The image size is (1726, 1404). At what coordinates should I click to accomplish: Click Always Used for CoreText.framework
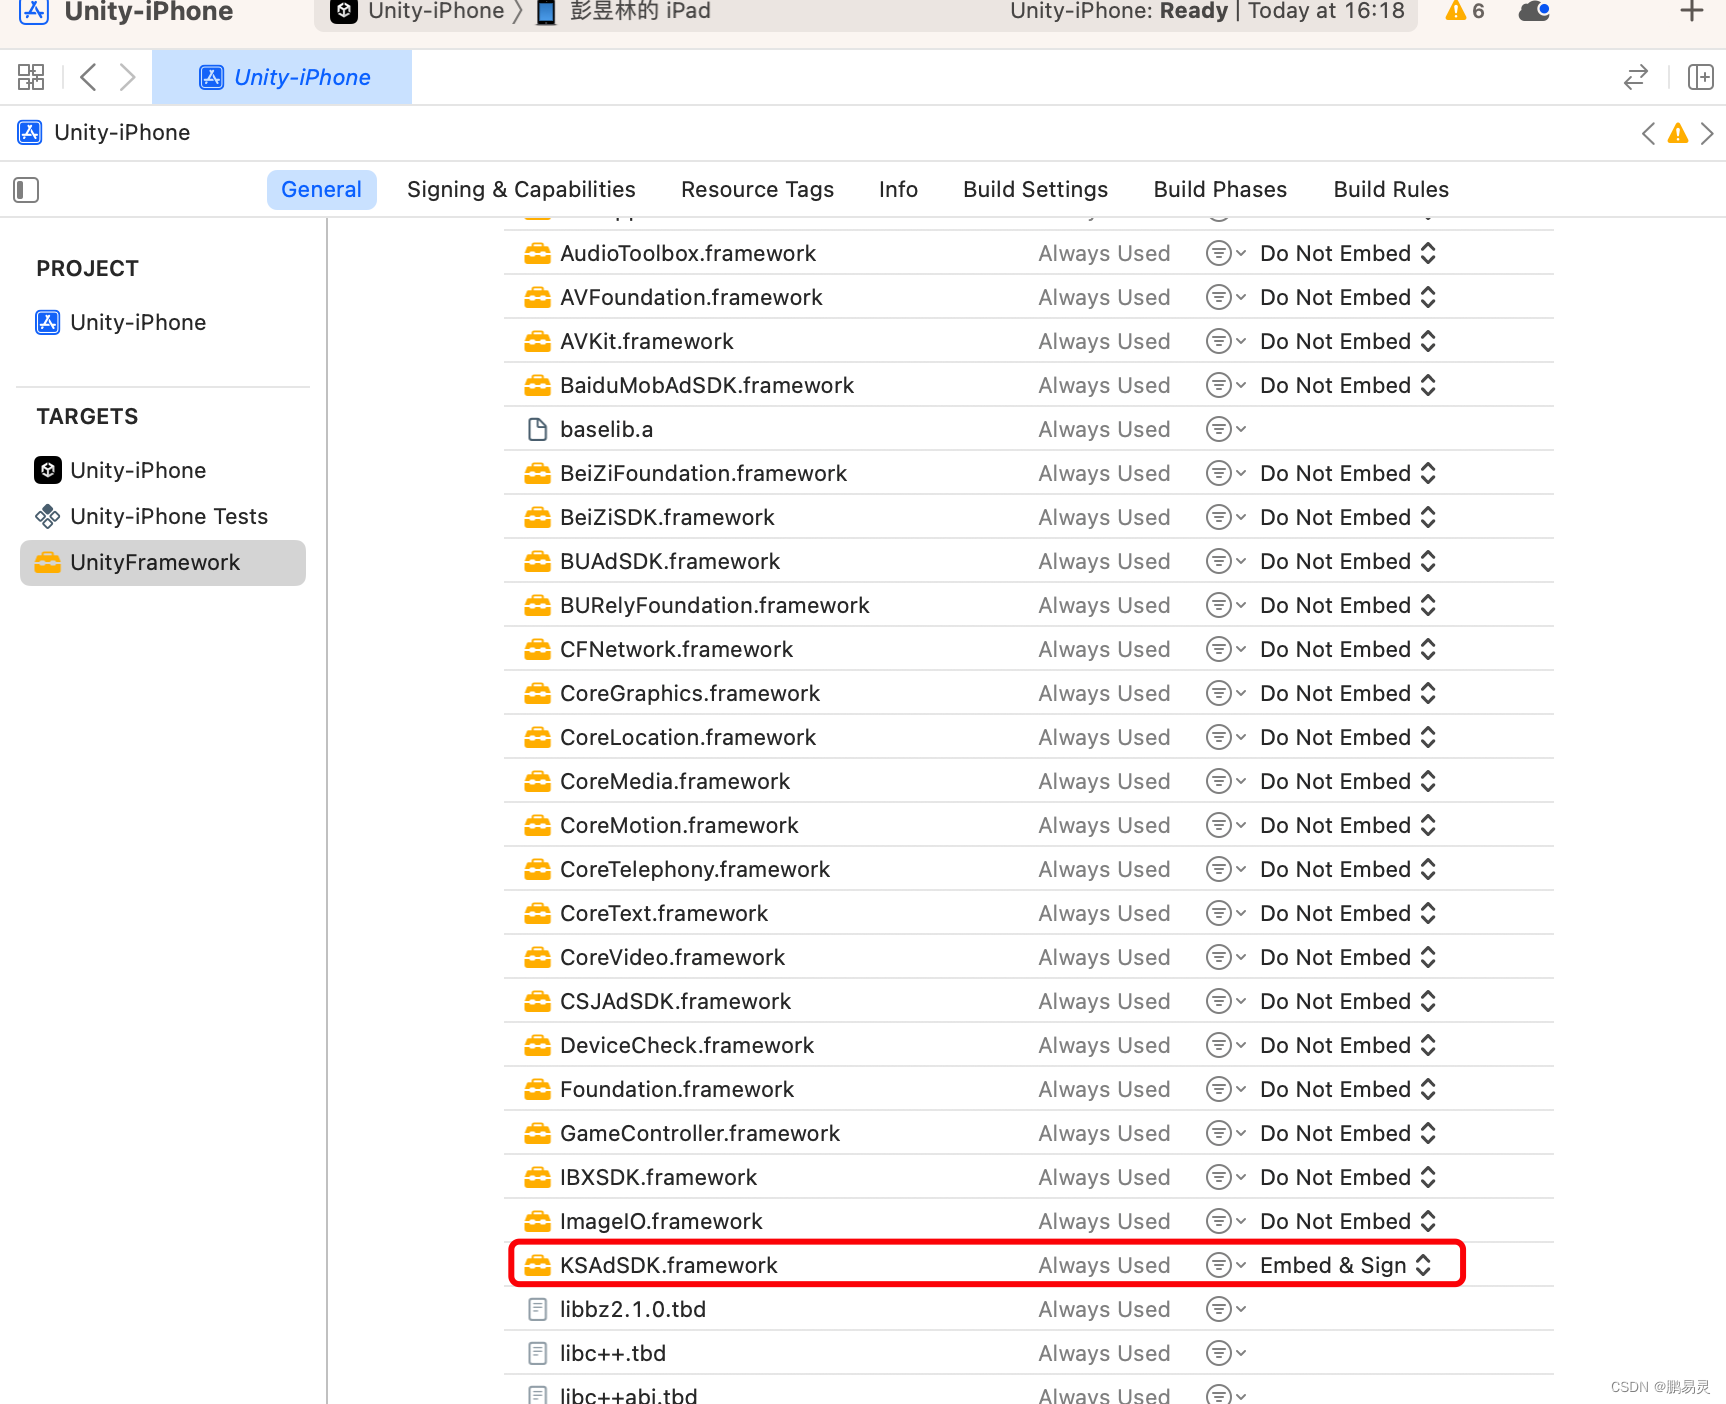coord(1104,913)
